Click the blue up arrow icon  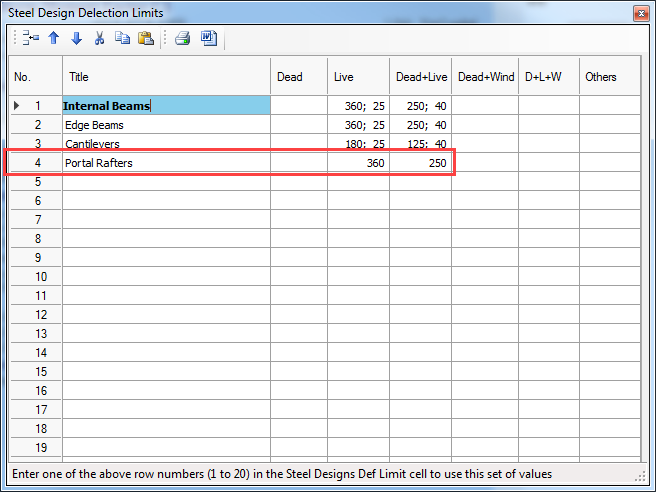pyautogui.click(x=54, y=39)
